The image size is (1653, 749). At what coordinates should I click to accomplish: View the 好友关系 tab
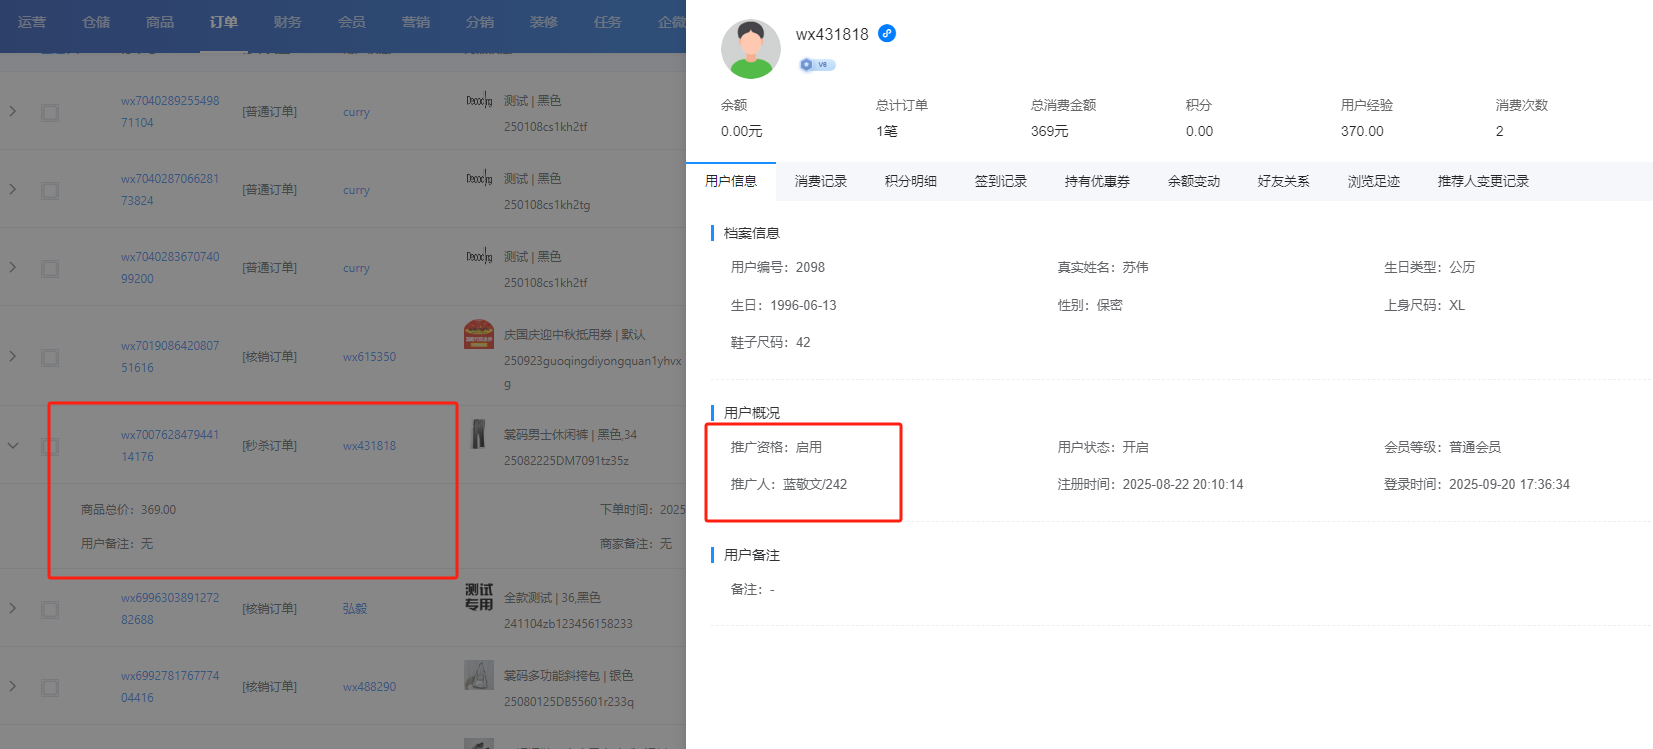coord(1284,181)
